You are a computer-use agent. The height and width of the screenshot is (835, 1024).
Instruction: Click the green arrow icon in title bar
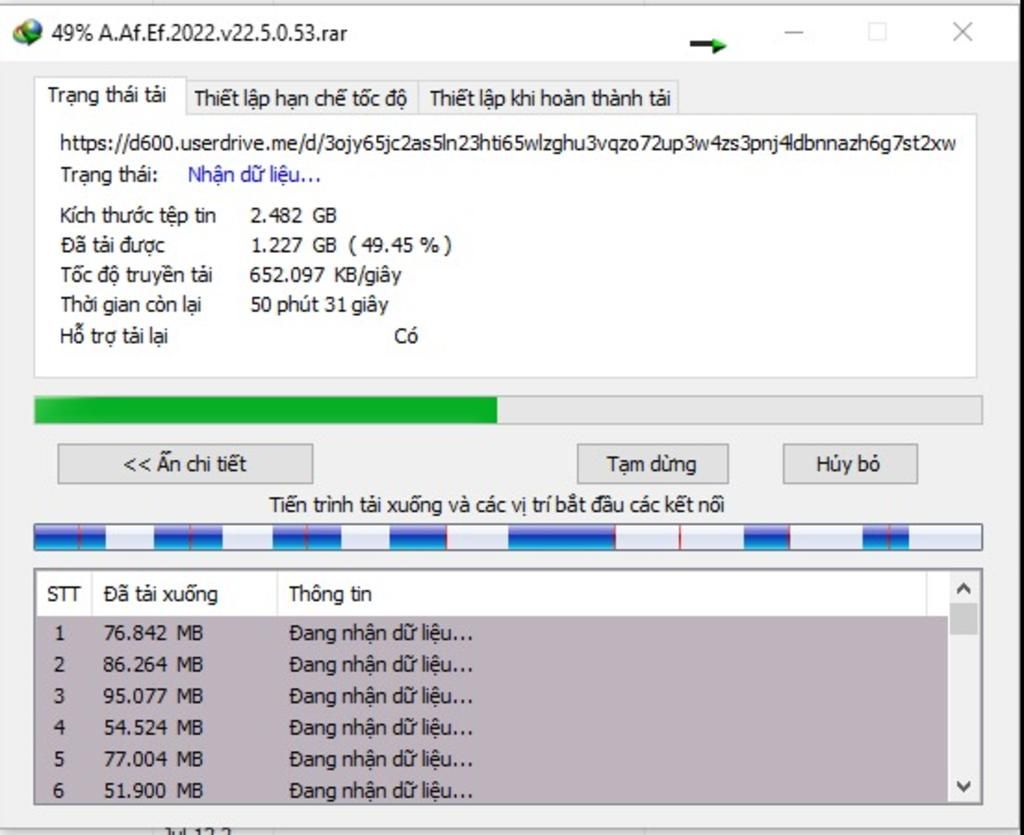709,45
